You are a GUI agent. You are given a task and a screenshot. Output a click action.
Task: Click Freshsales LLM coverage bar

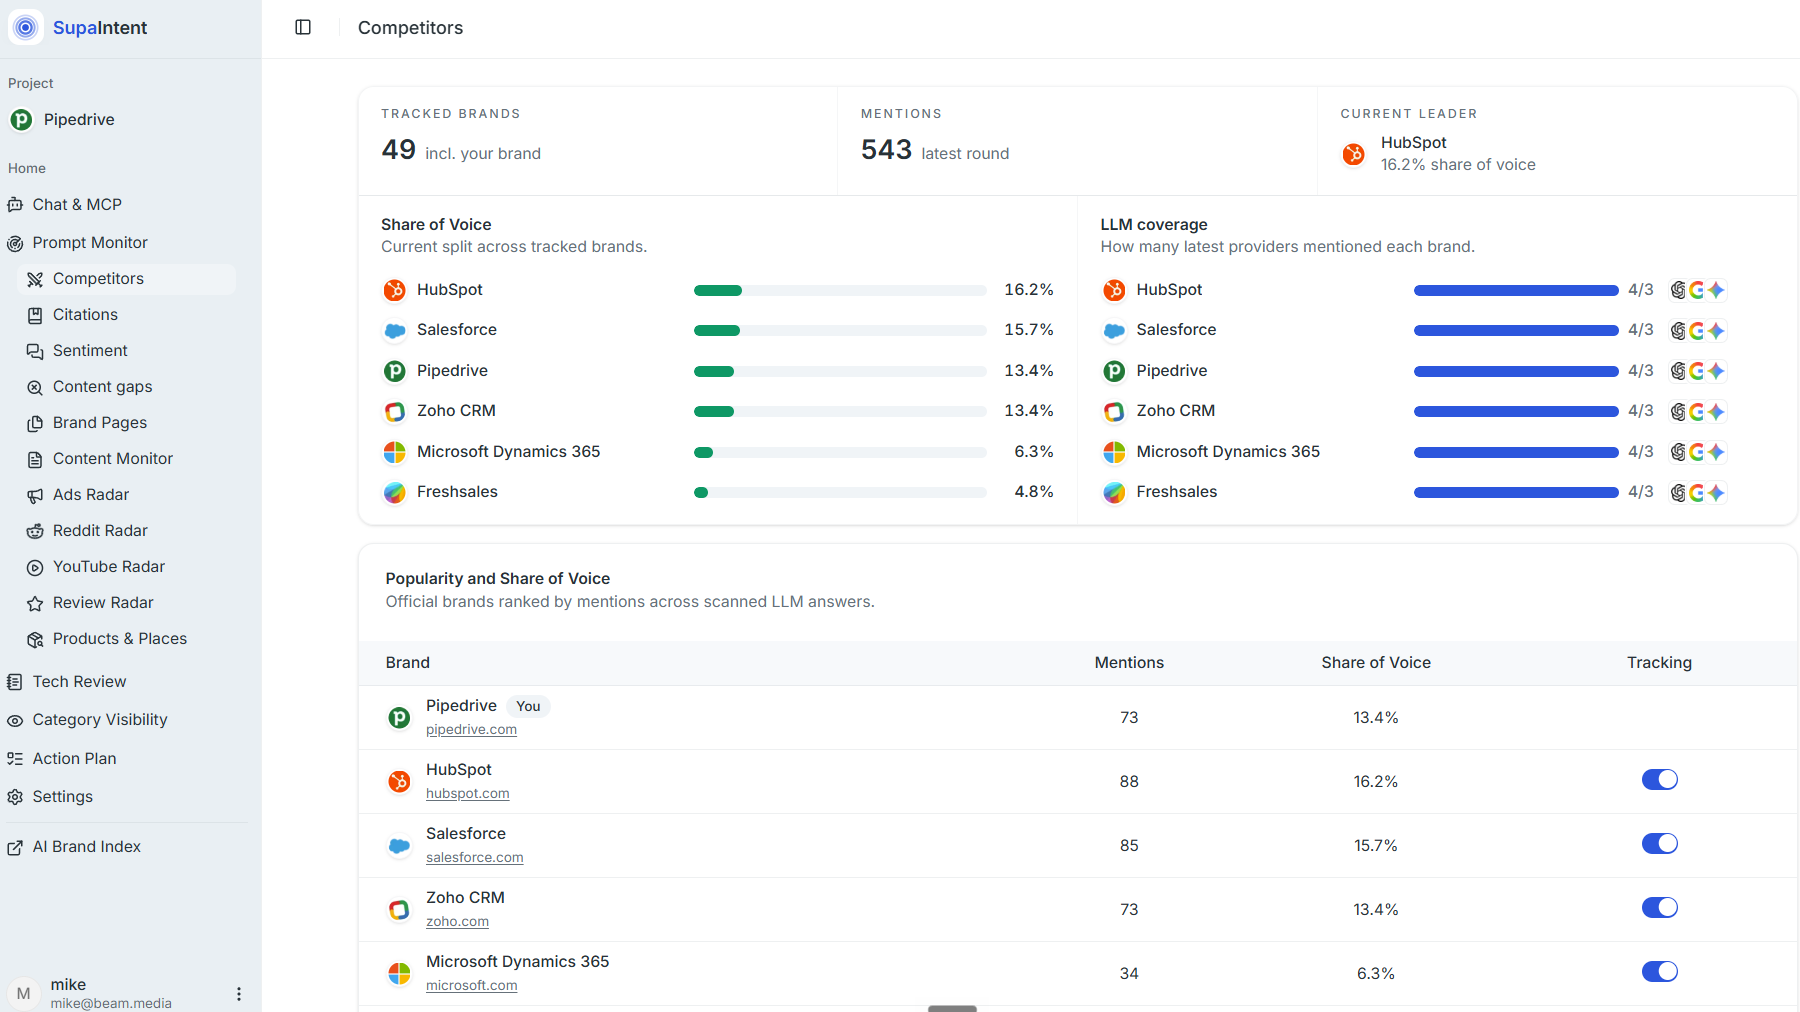pos(1516,492)
